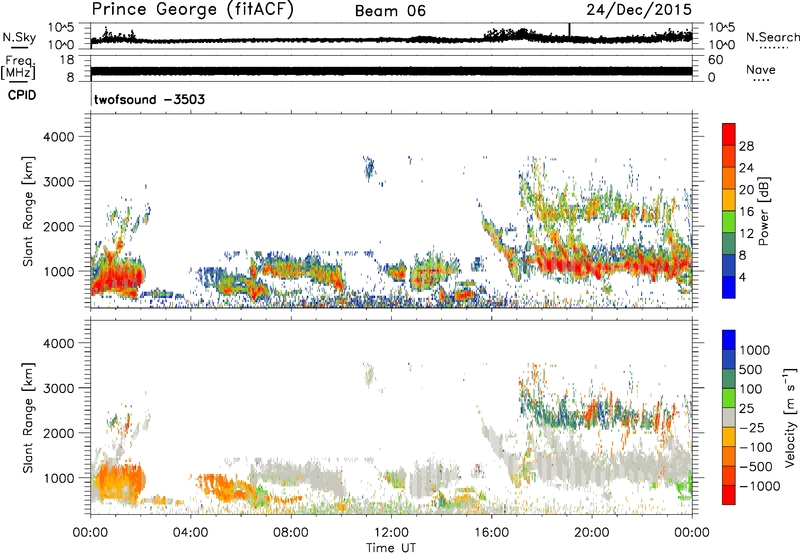Click the '16:00' time axis tick label
The width and height of the screenshot is (800, 554).
pyautogui.click(x=491, y=533)
